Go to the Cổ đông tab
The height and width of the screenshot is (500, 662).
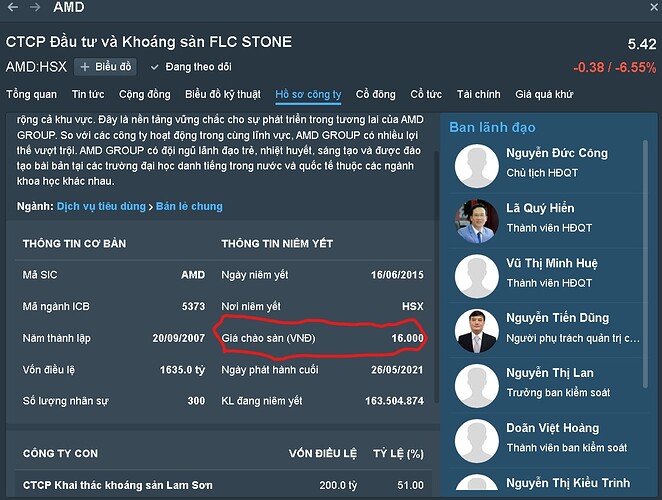(x=376, y=95)
